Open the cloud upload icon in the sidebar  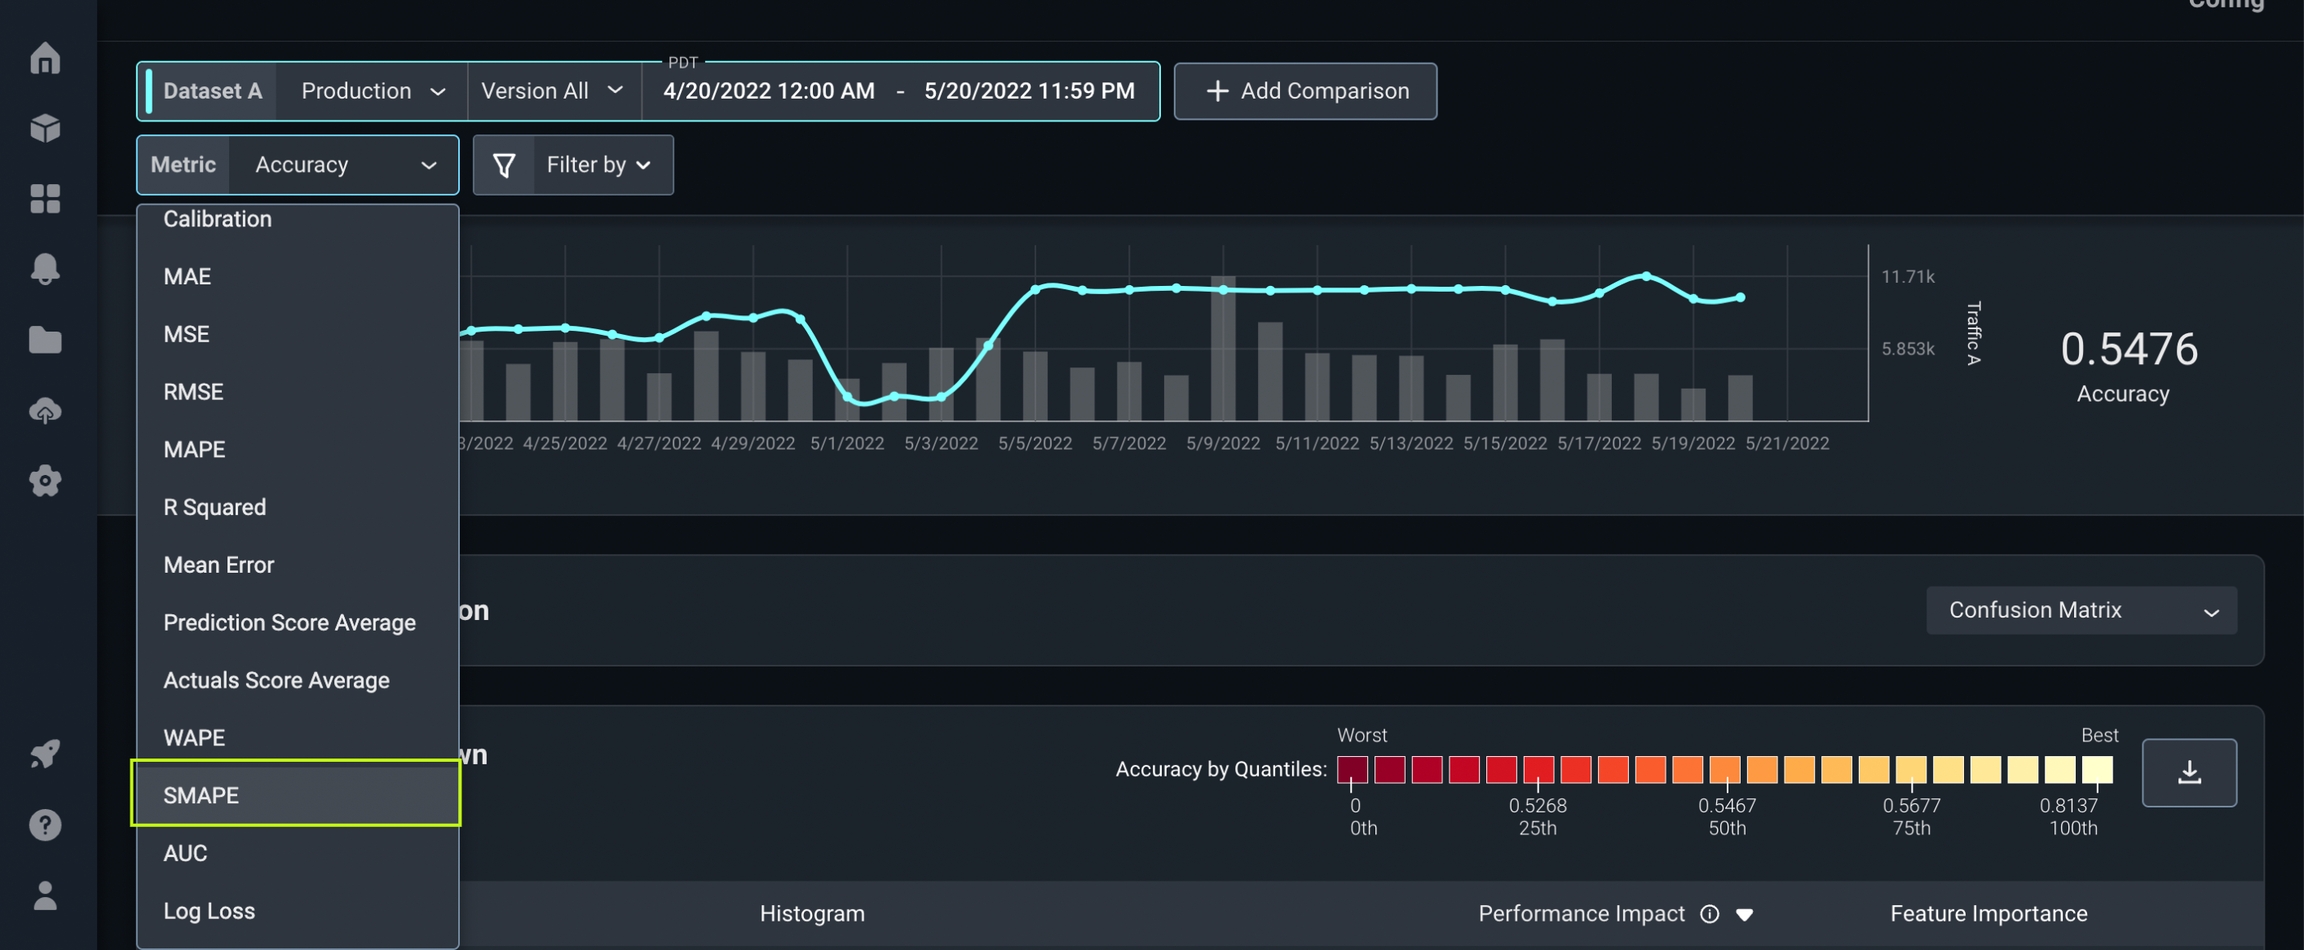[45, 411]
